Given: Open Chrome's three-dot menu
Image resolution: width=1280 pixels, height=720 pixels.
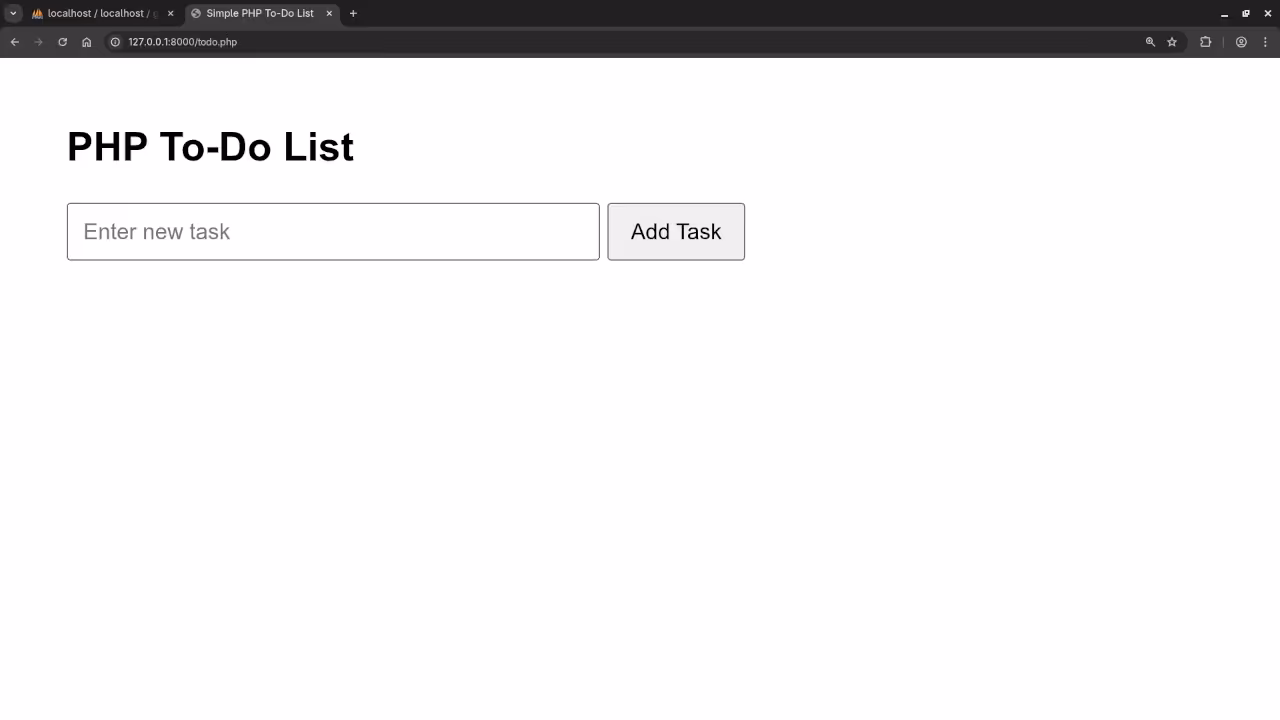Looking at the screenshot, I should click(x=1266, y=42).
